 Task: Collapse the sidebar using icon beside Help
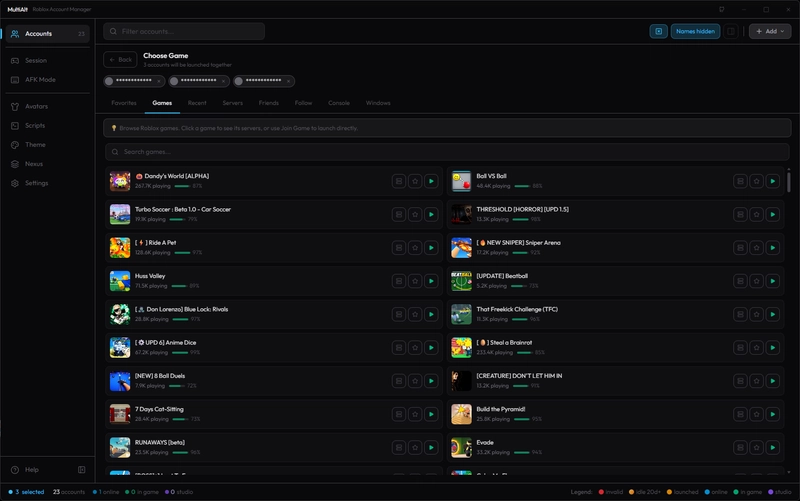pyautogui.click(x=82, y=469)
